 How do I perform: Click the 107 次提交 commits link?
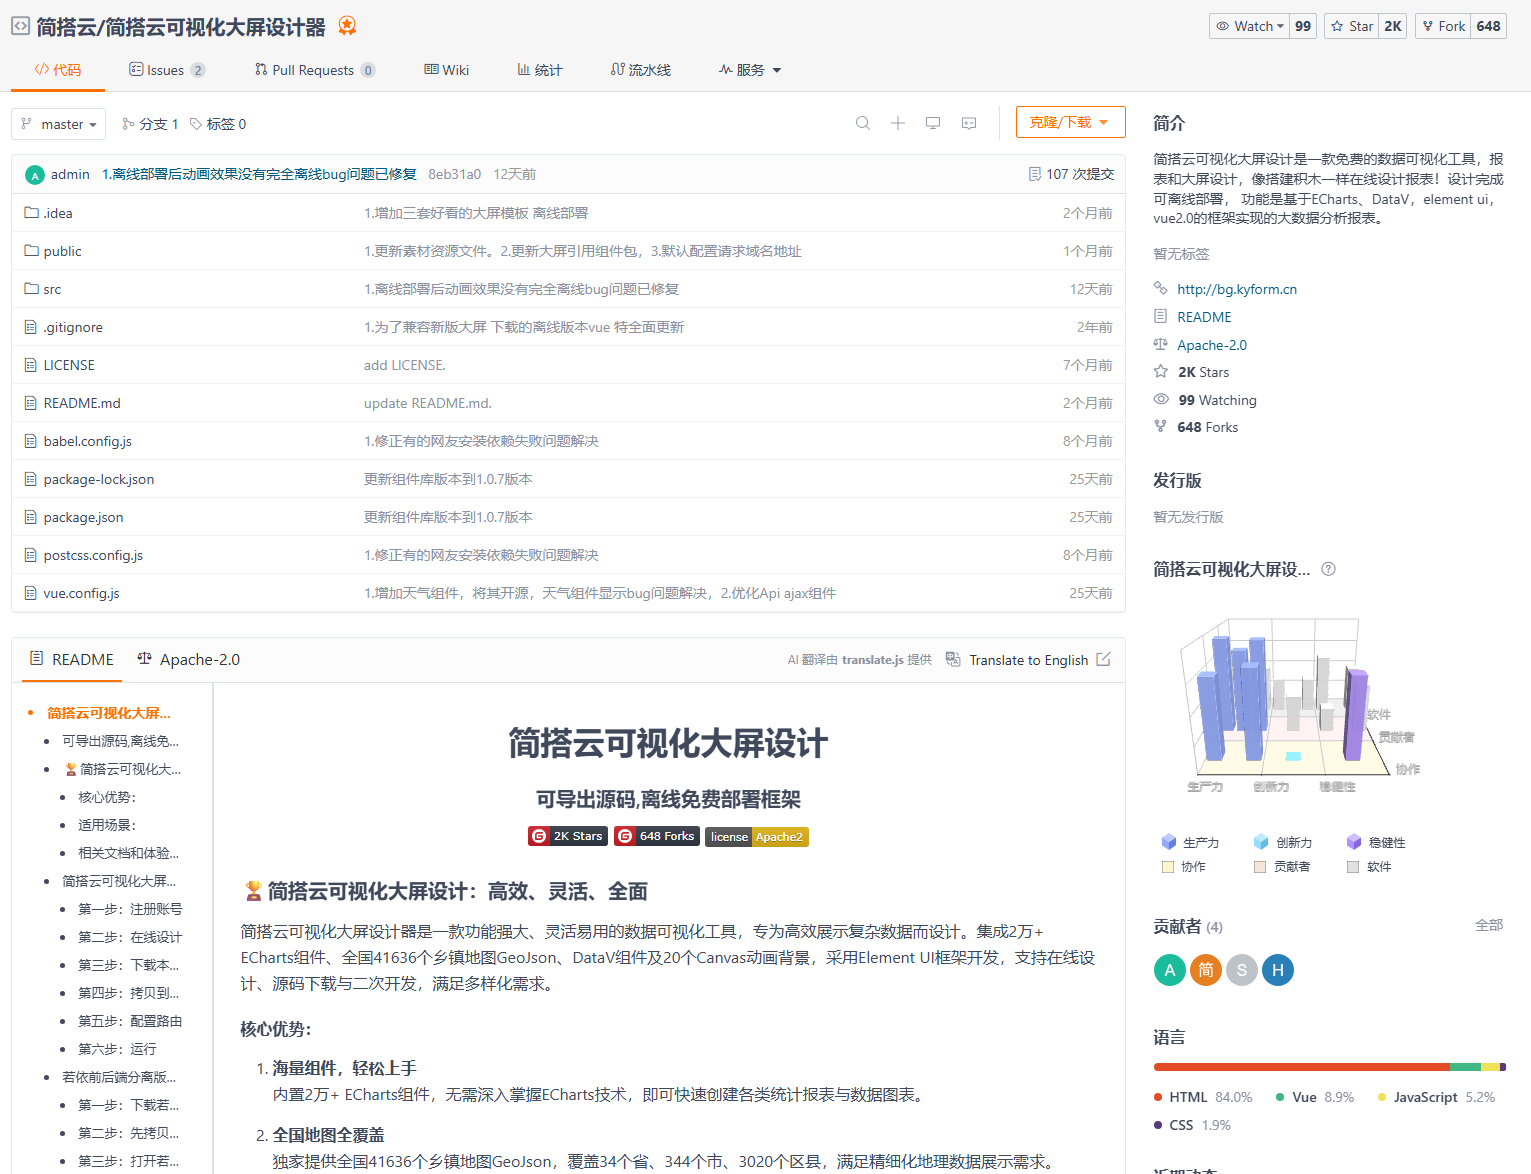[x=1071, y=174]
